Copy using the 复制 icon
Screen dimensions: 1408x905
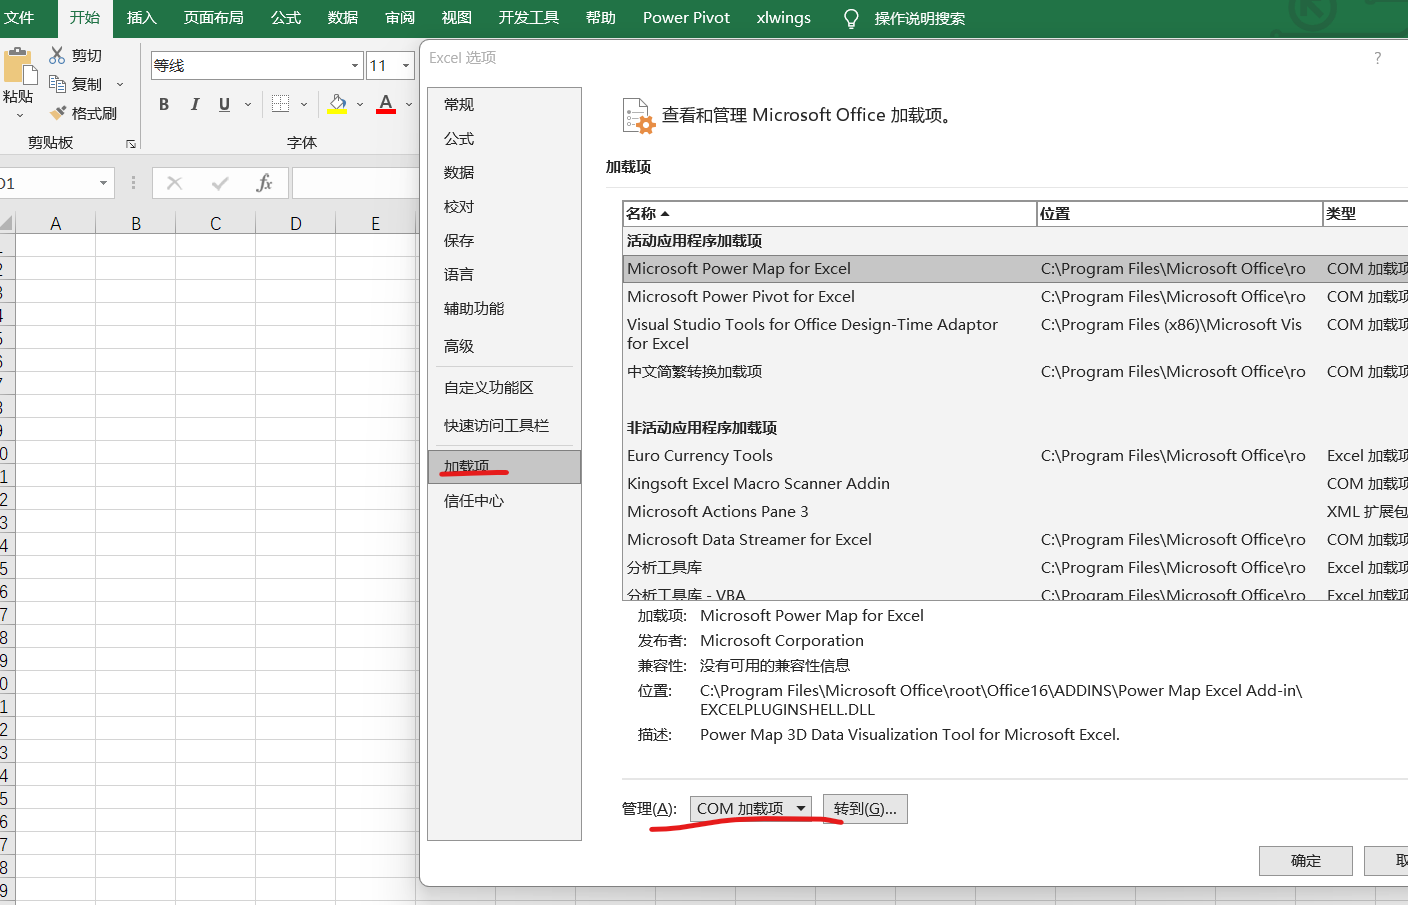(58, 84)
